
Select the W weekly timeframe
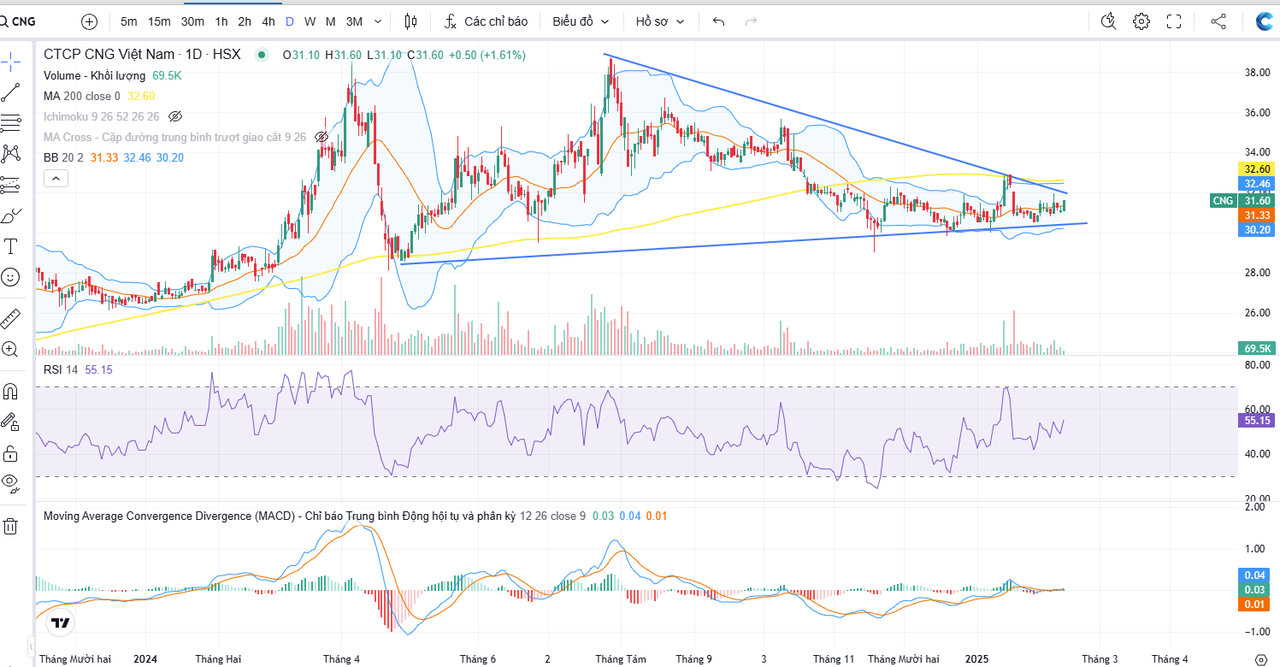tap(310, 21)
